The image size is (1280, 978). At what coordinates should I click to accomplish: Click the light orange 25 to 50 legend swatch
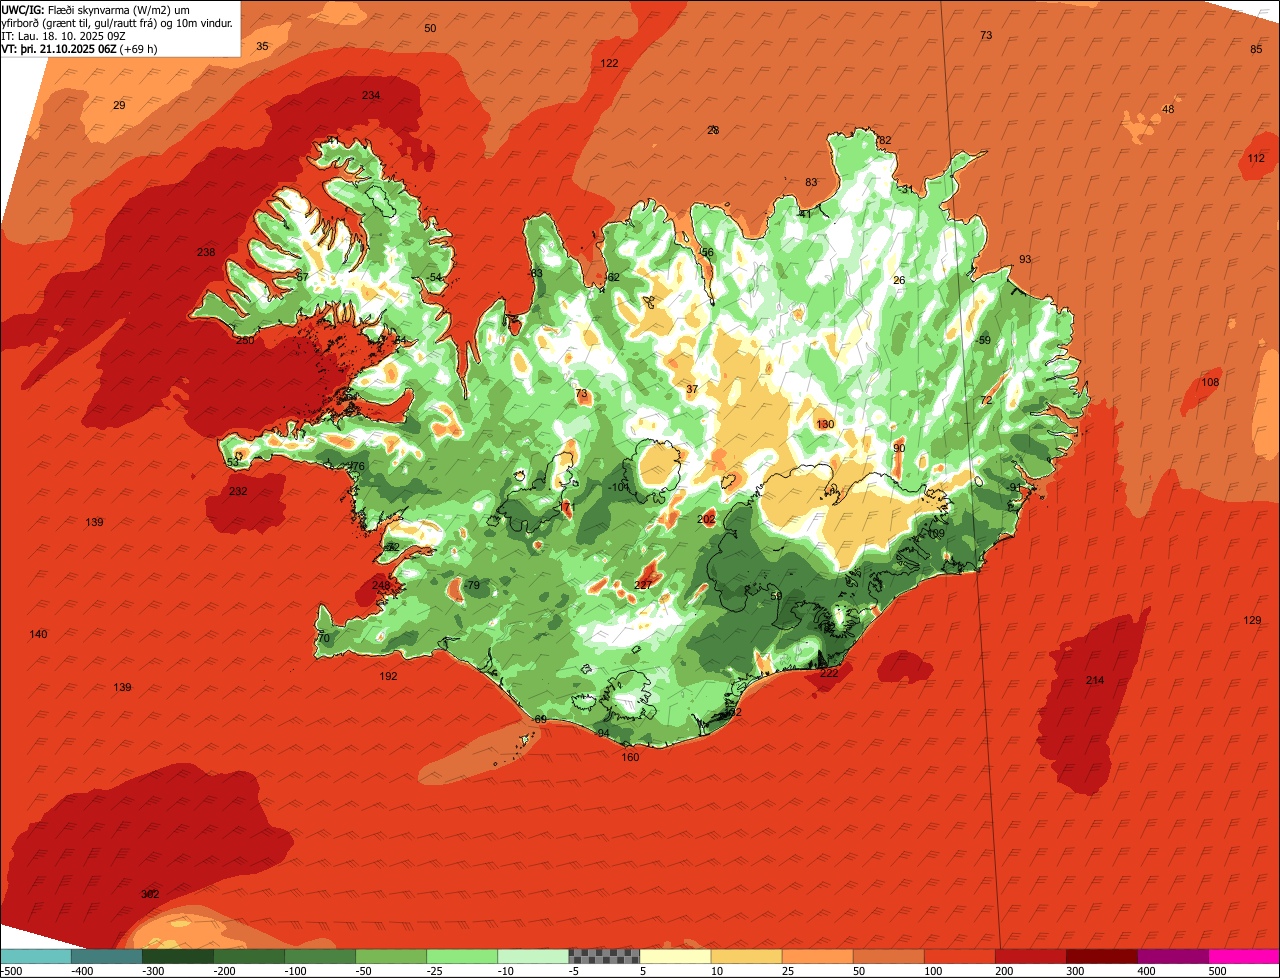pos(817,956)
